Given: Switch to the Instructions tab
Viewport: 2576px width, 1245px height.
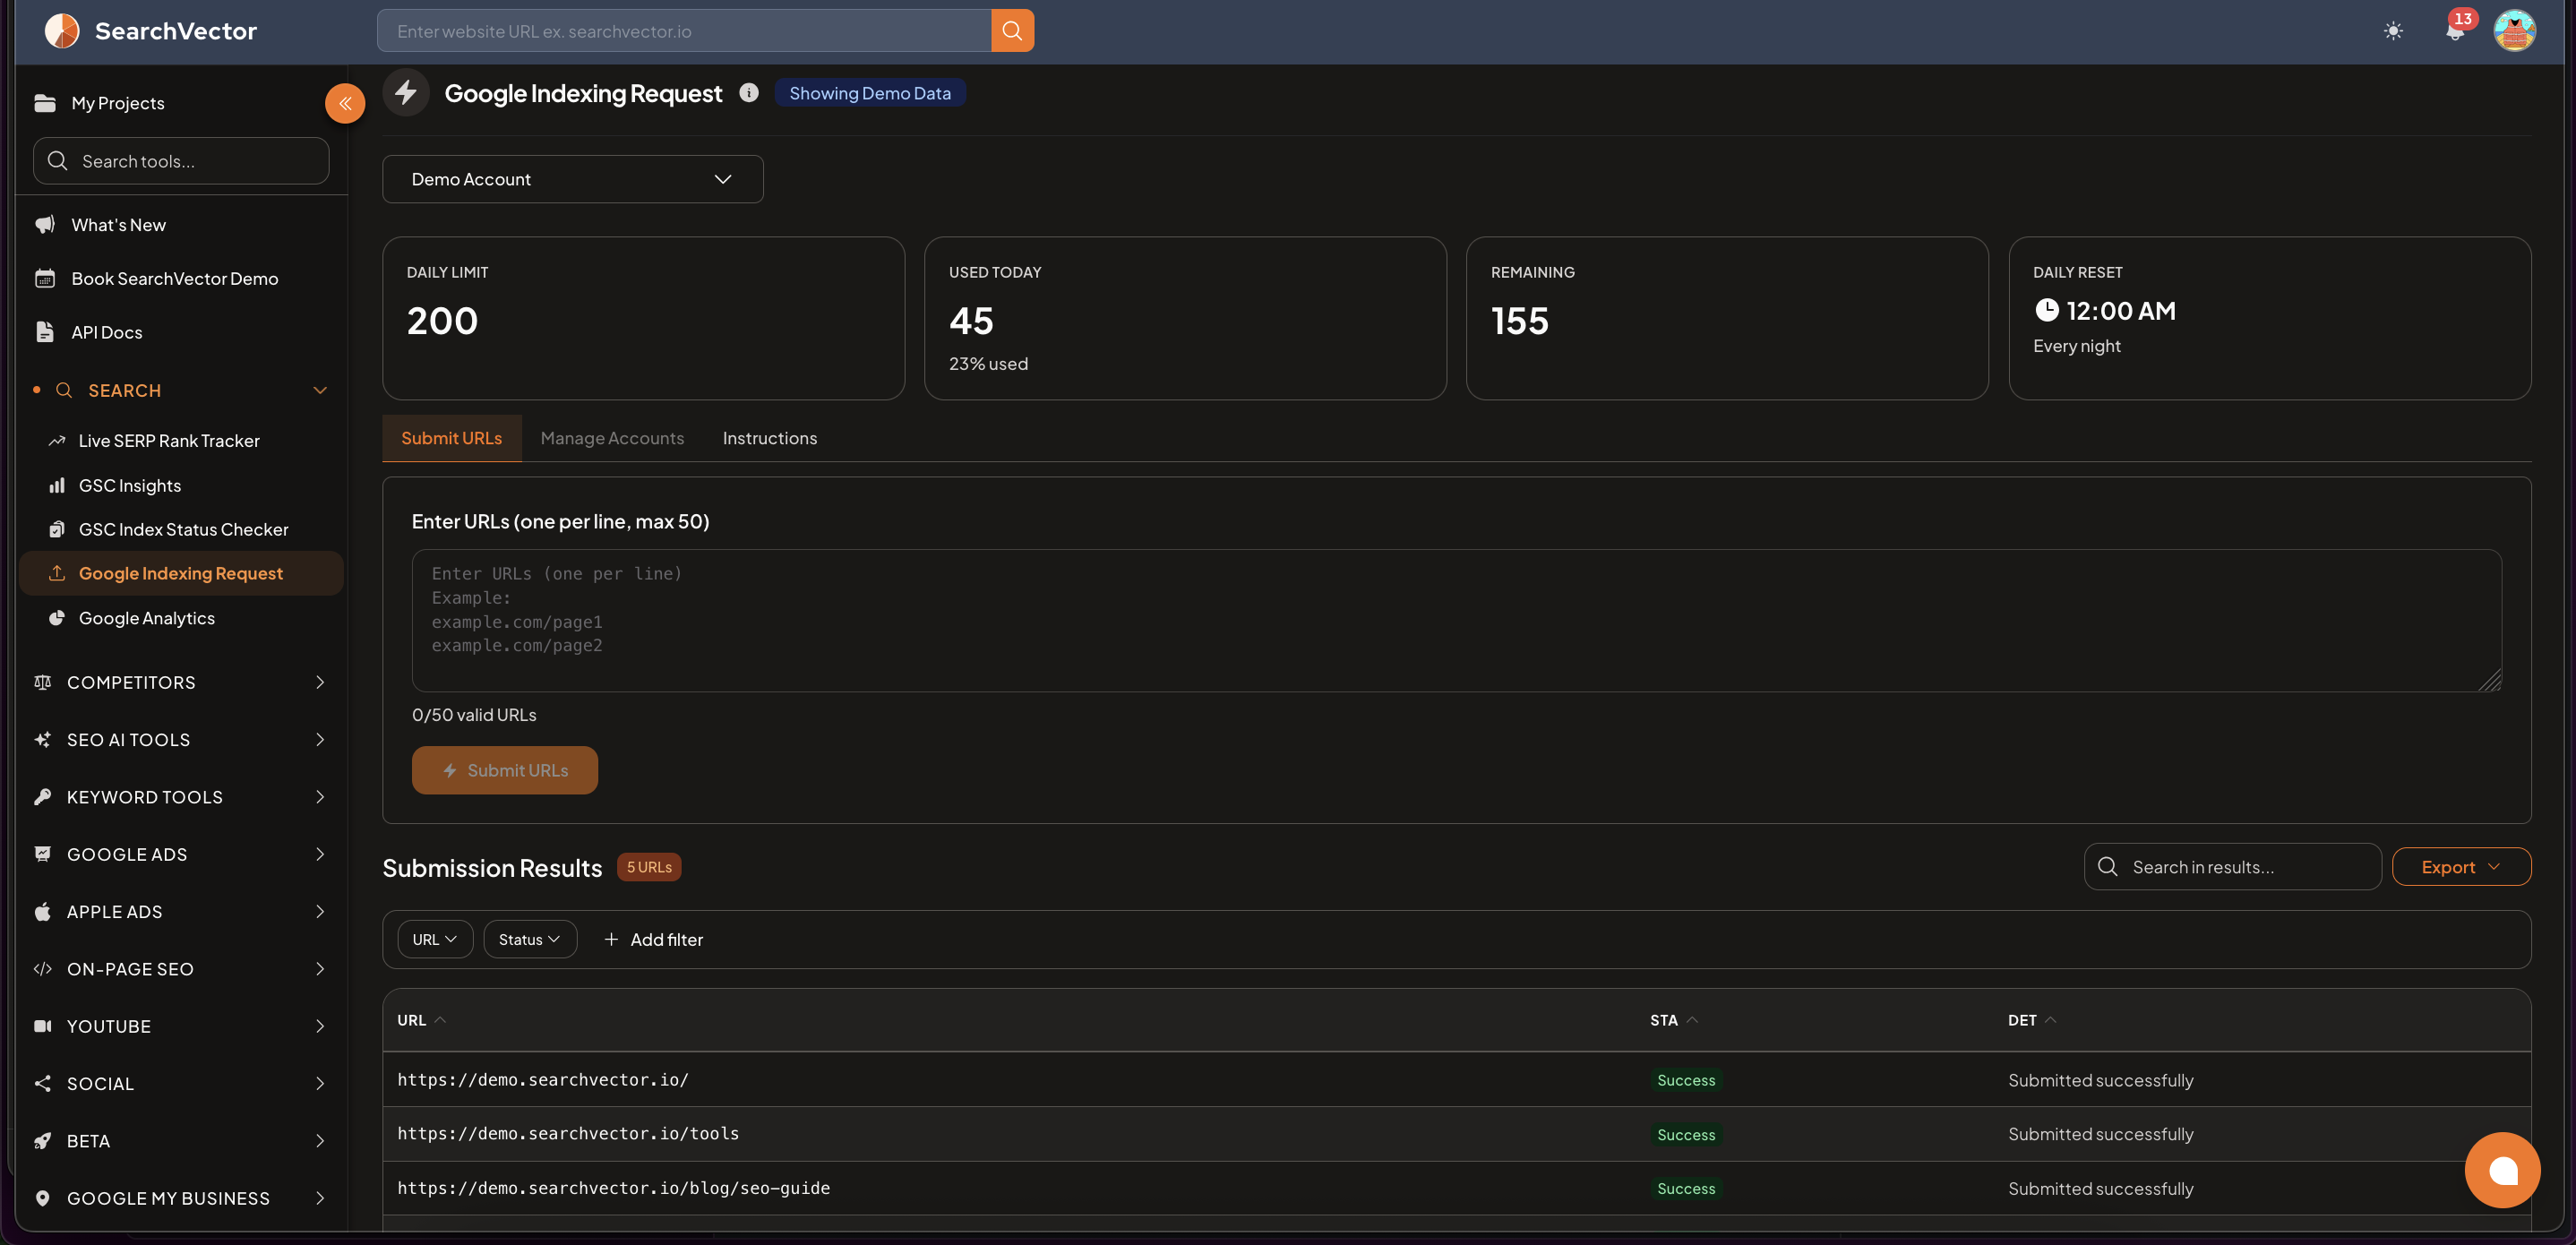Looking at the screenshot, I should tap(770, 439).
